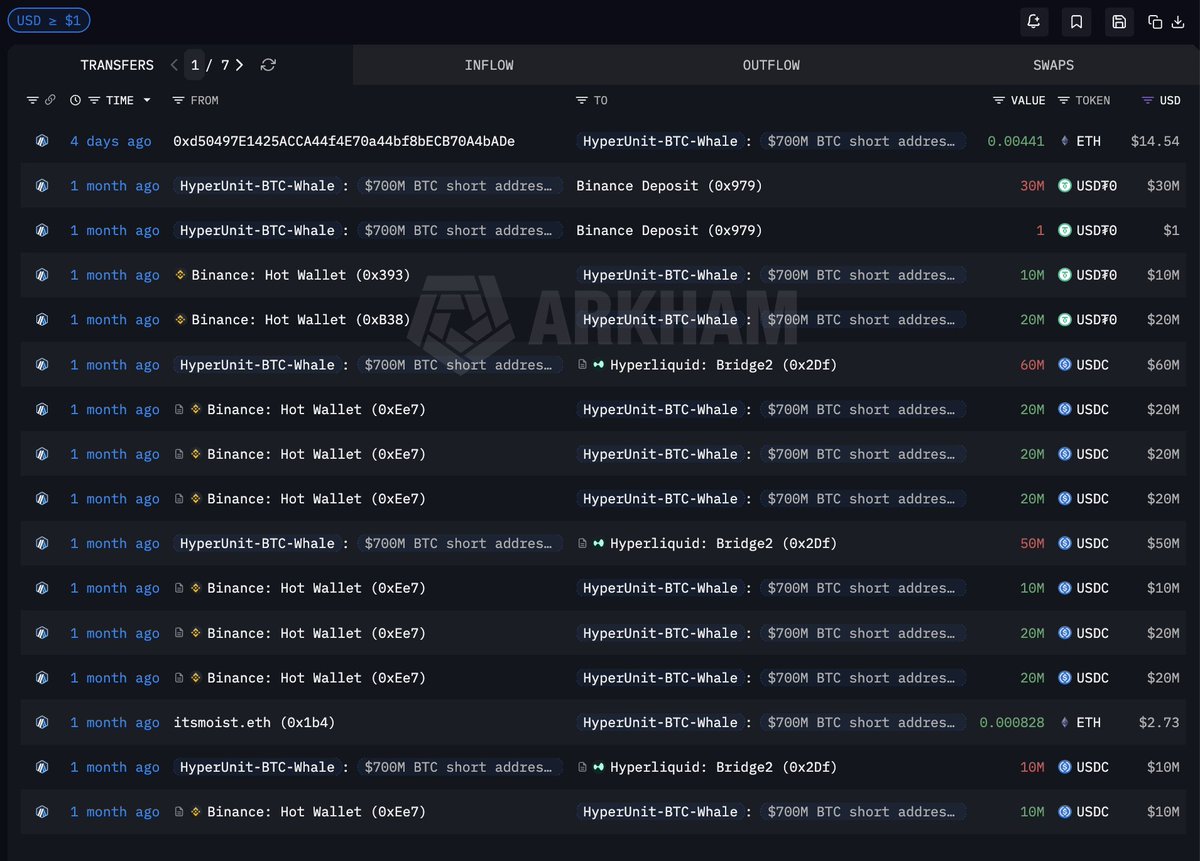This screenshot has height=861, width=1200.
Task: Open the OUTFLOW tab
Action: click(x=771, y=65)
